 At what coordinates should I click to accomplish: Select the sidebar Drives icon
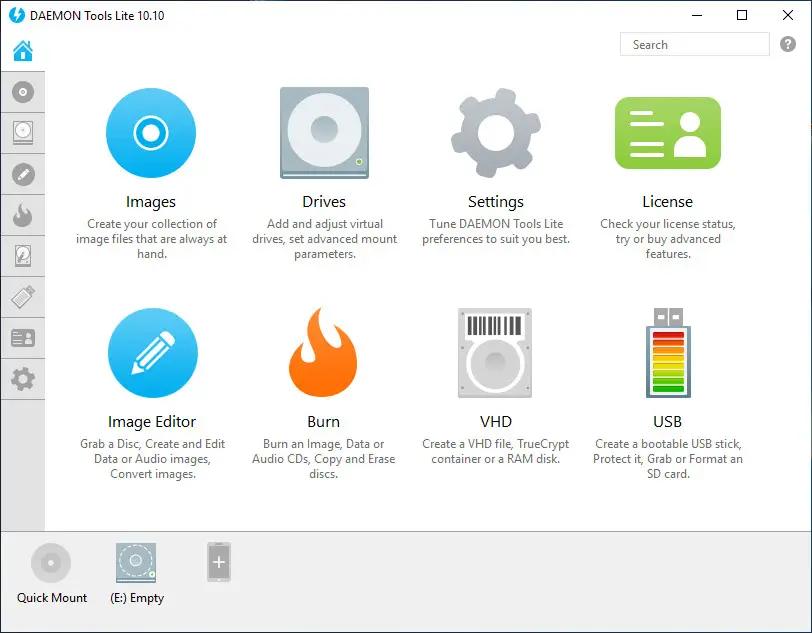point(23,130)
